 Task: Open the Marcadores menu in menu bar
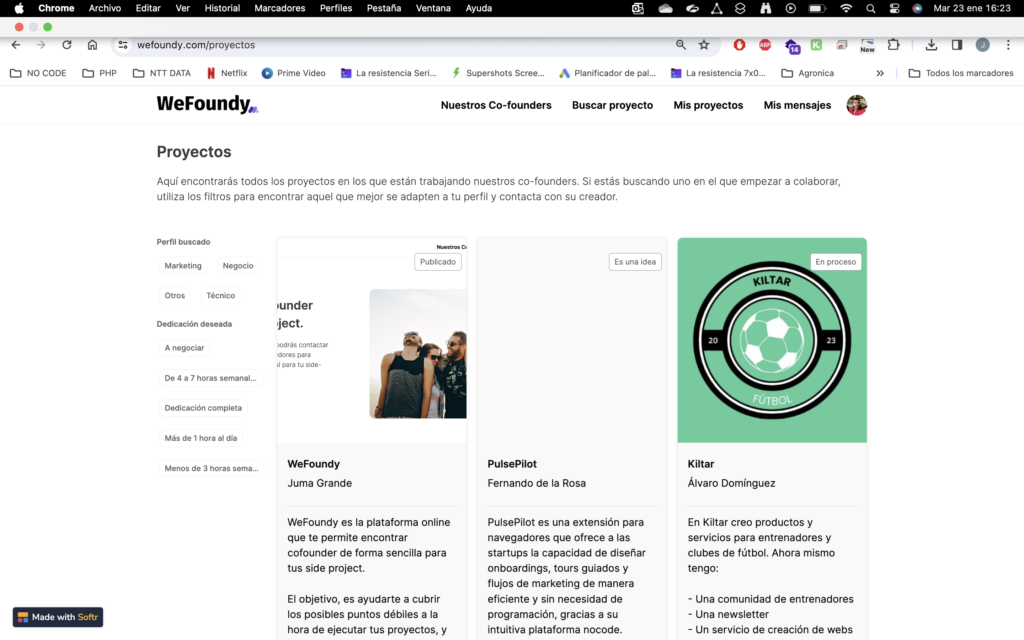point(280,8)
